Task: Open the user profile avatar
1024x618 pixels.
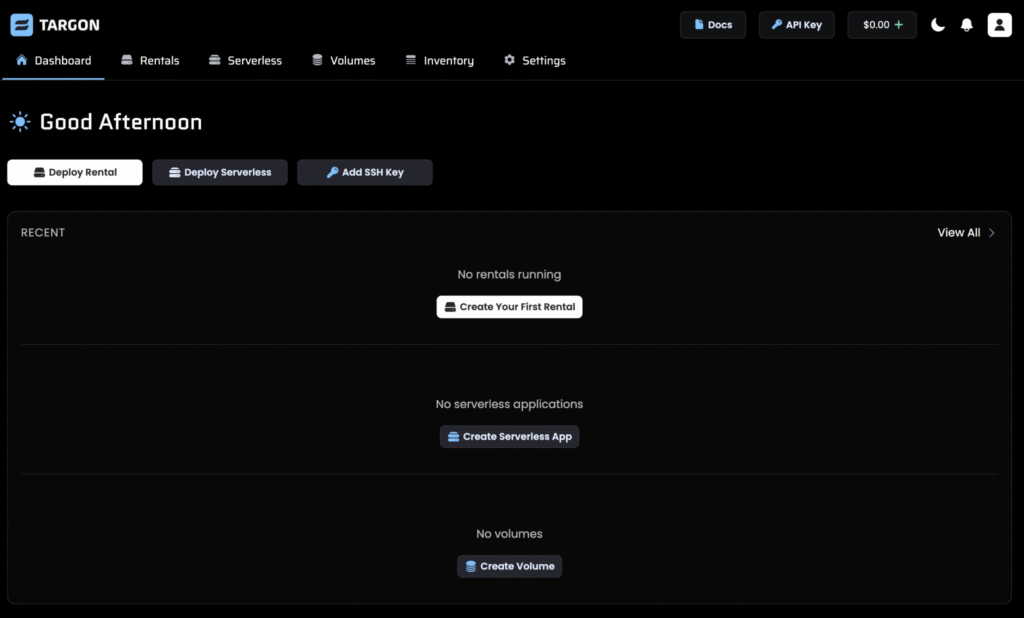Action: [x=999, y=25]
